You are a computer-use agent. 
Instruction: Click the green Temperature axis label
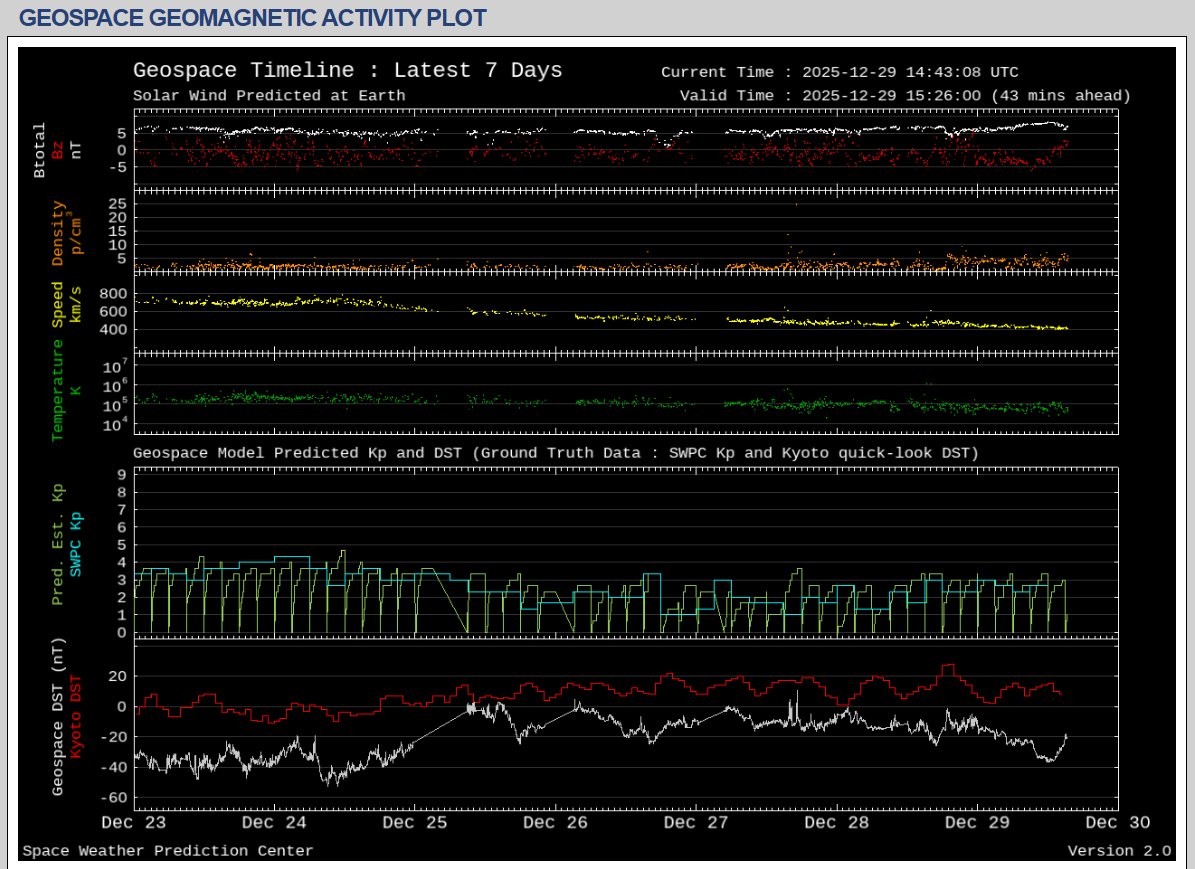coord(58,390)
